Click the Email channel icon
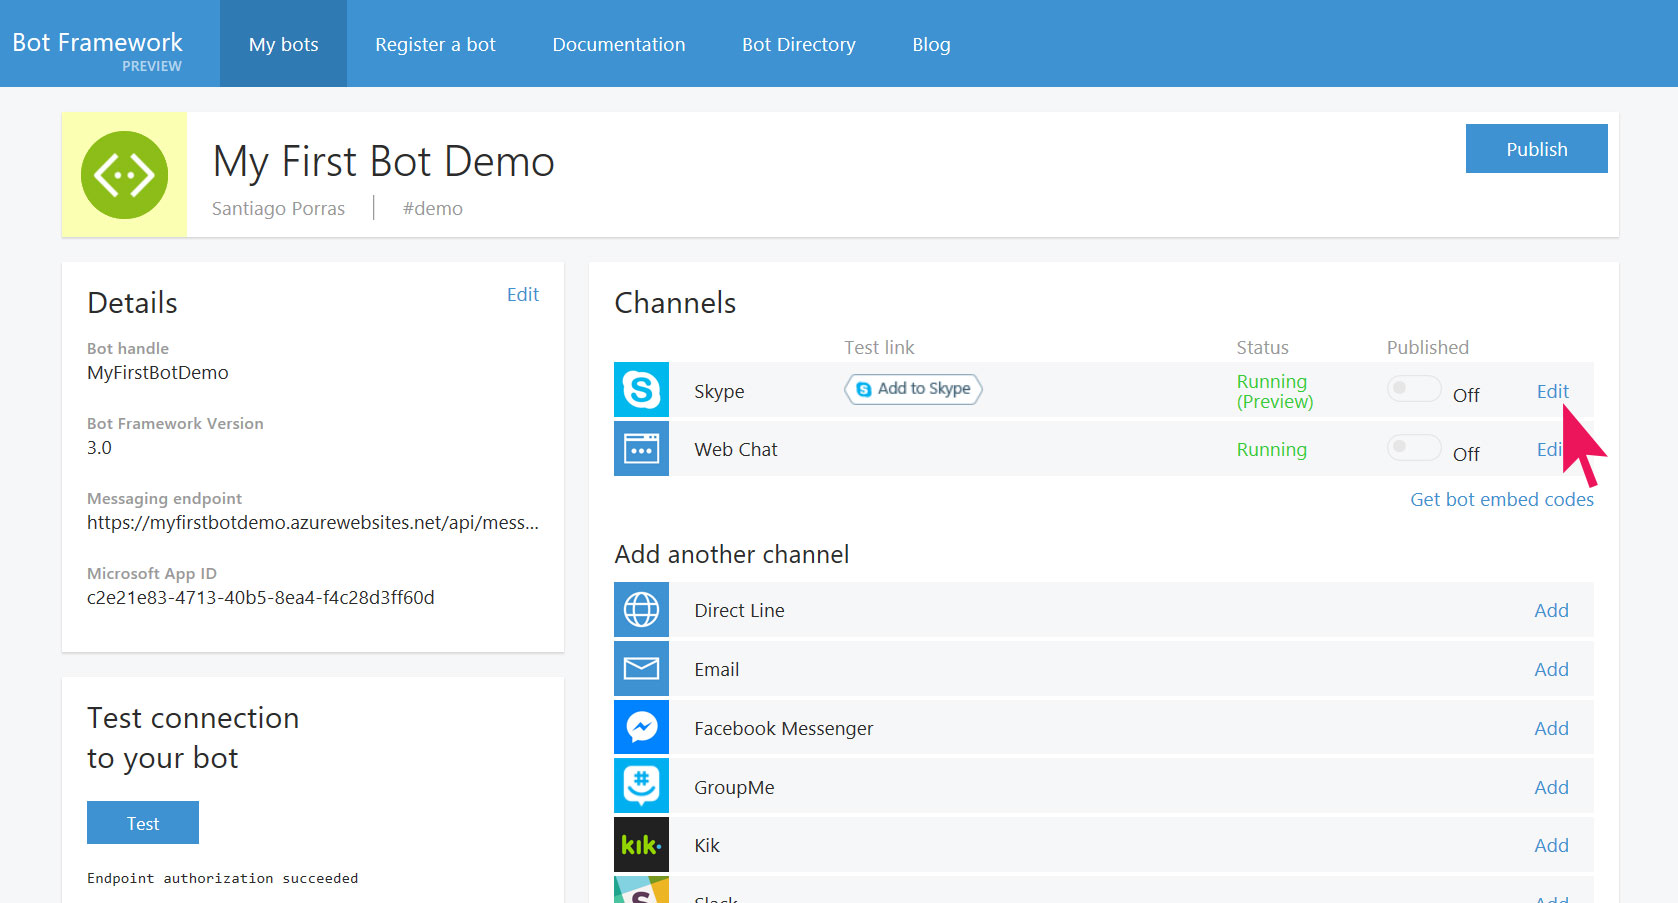Viewport: 1678px width, 903px height. click(641, 668)
